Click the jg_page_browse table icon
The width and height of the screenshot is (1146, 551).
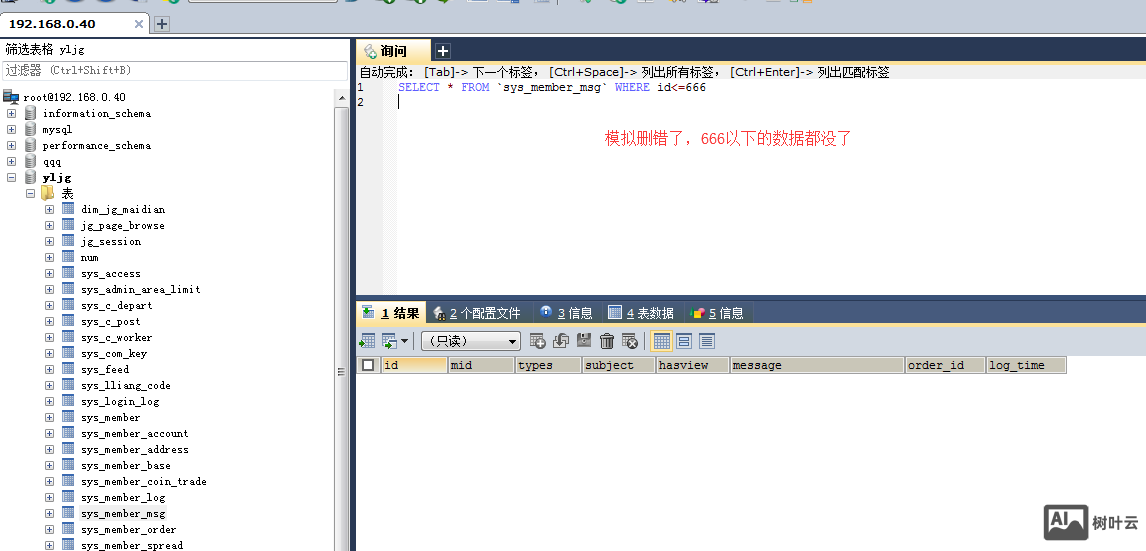[x=68, y=225]
